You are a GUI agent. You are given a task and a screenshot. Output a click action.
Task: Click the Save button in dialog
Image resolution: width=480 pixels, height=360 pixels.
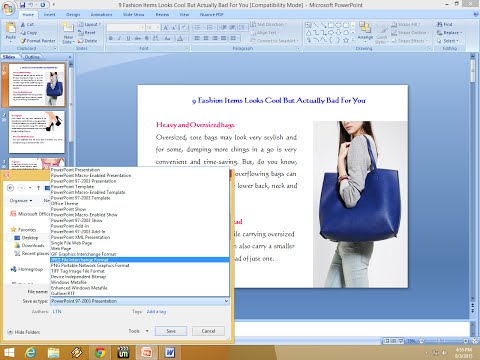tap(171, 331)
